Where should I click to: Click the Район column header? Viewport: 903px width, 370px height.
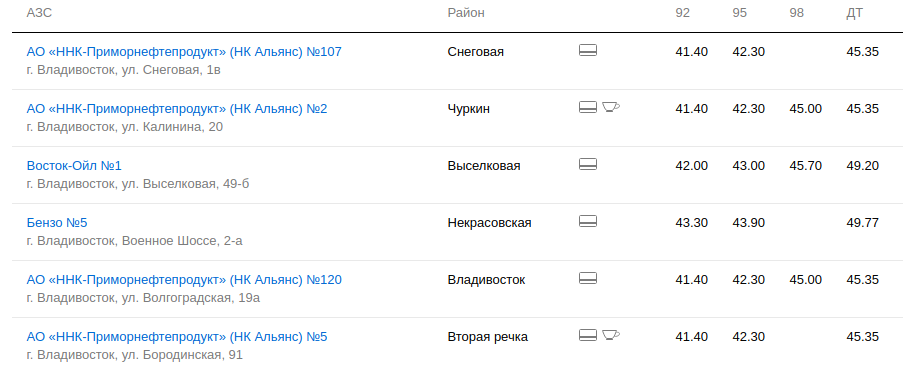coord(466,13)
